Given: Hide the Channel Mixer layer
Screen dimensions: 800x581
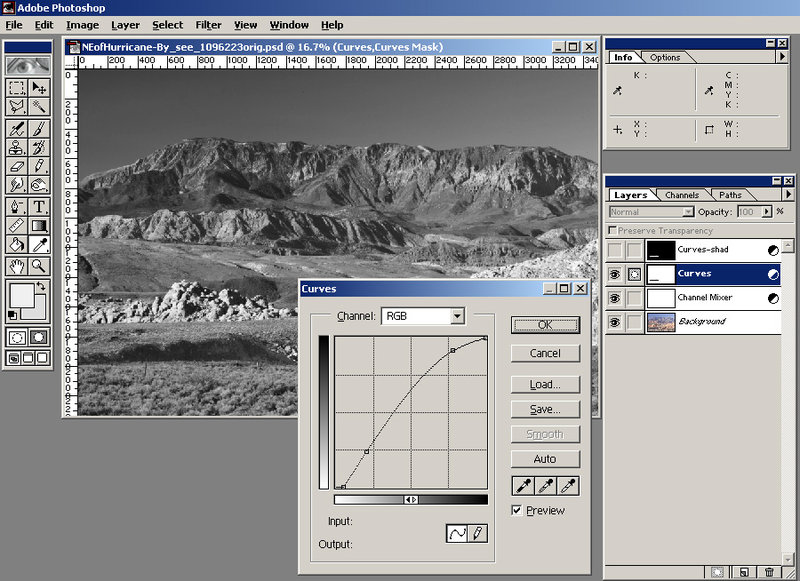Looking at the screenshot, I should click(615, 298).
